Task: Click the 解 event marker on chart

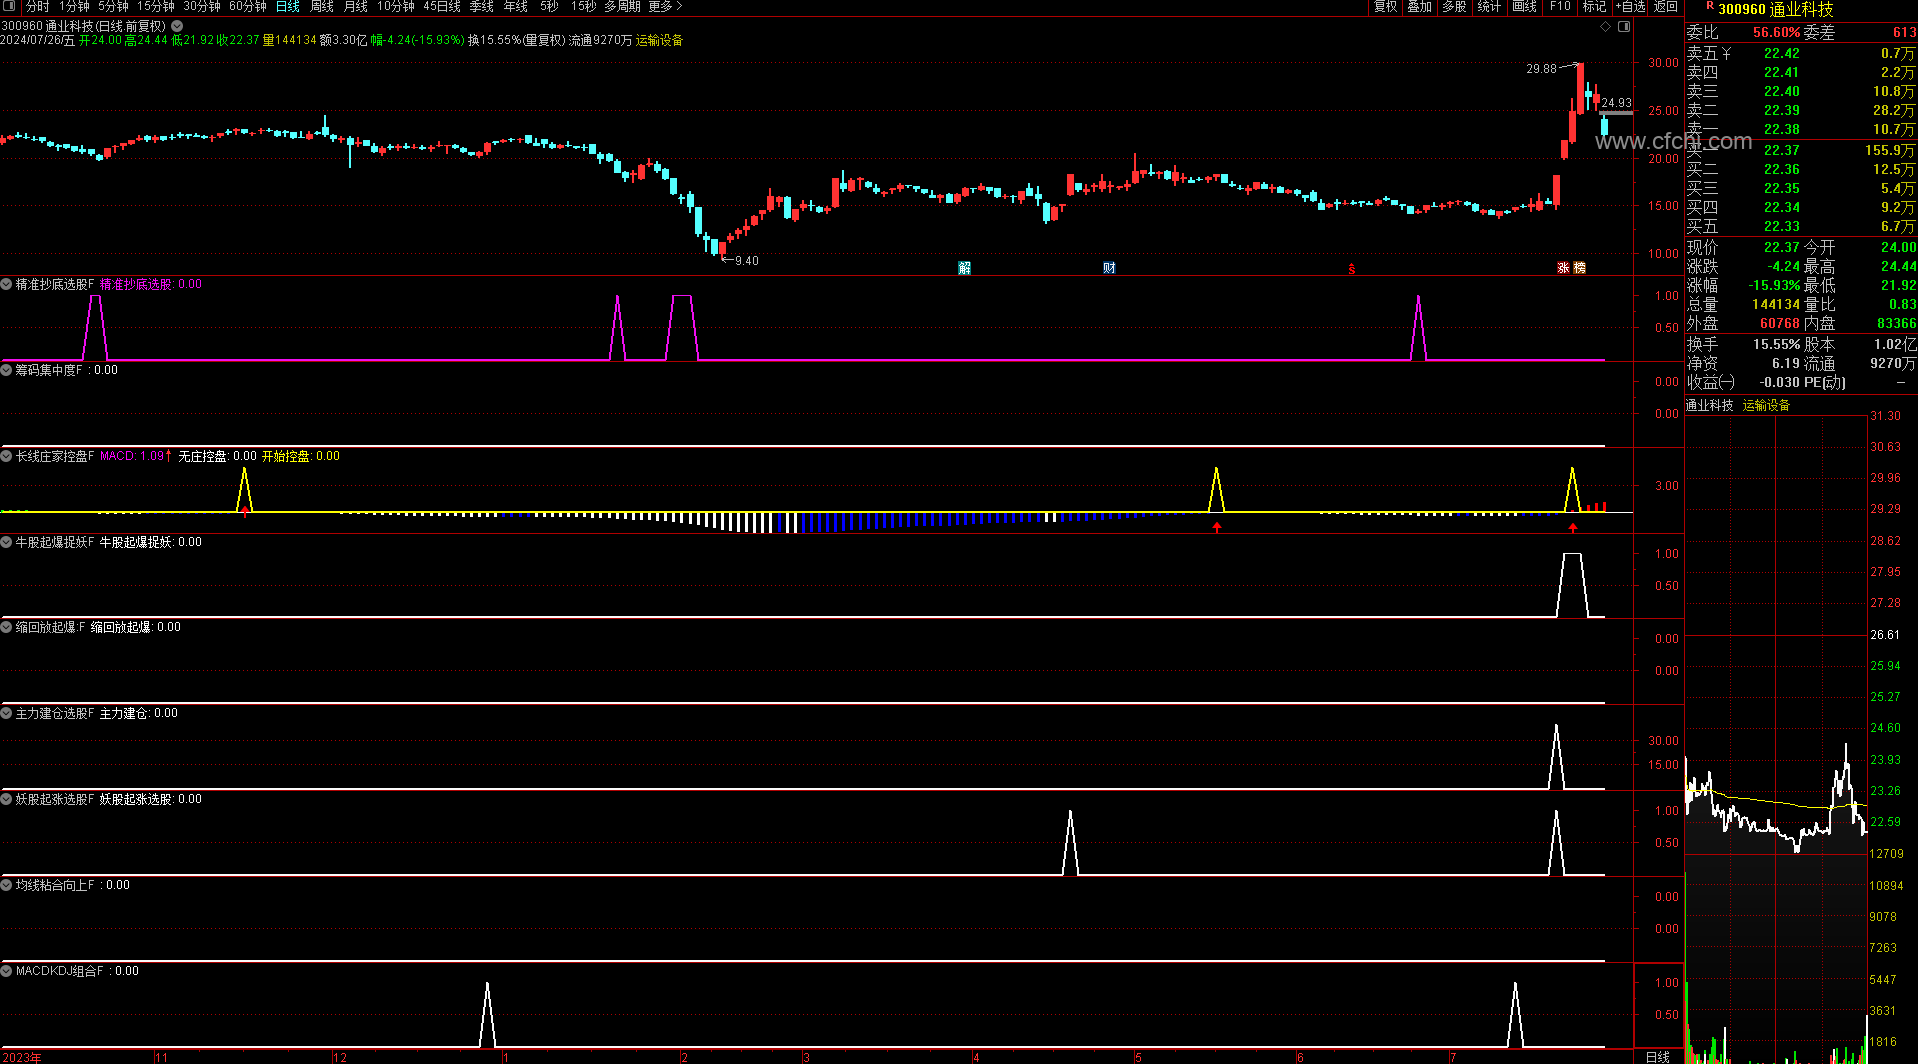Action: click(x=964, y=268)
